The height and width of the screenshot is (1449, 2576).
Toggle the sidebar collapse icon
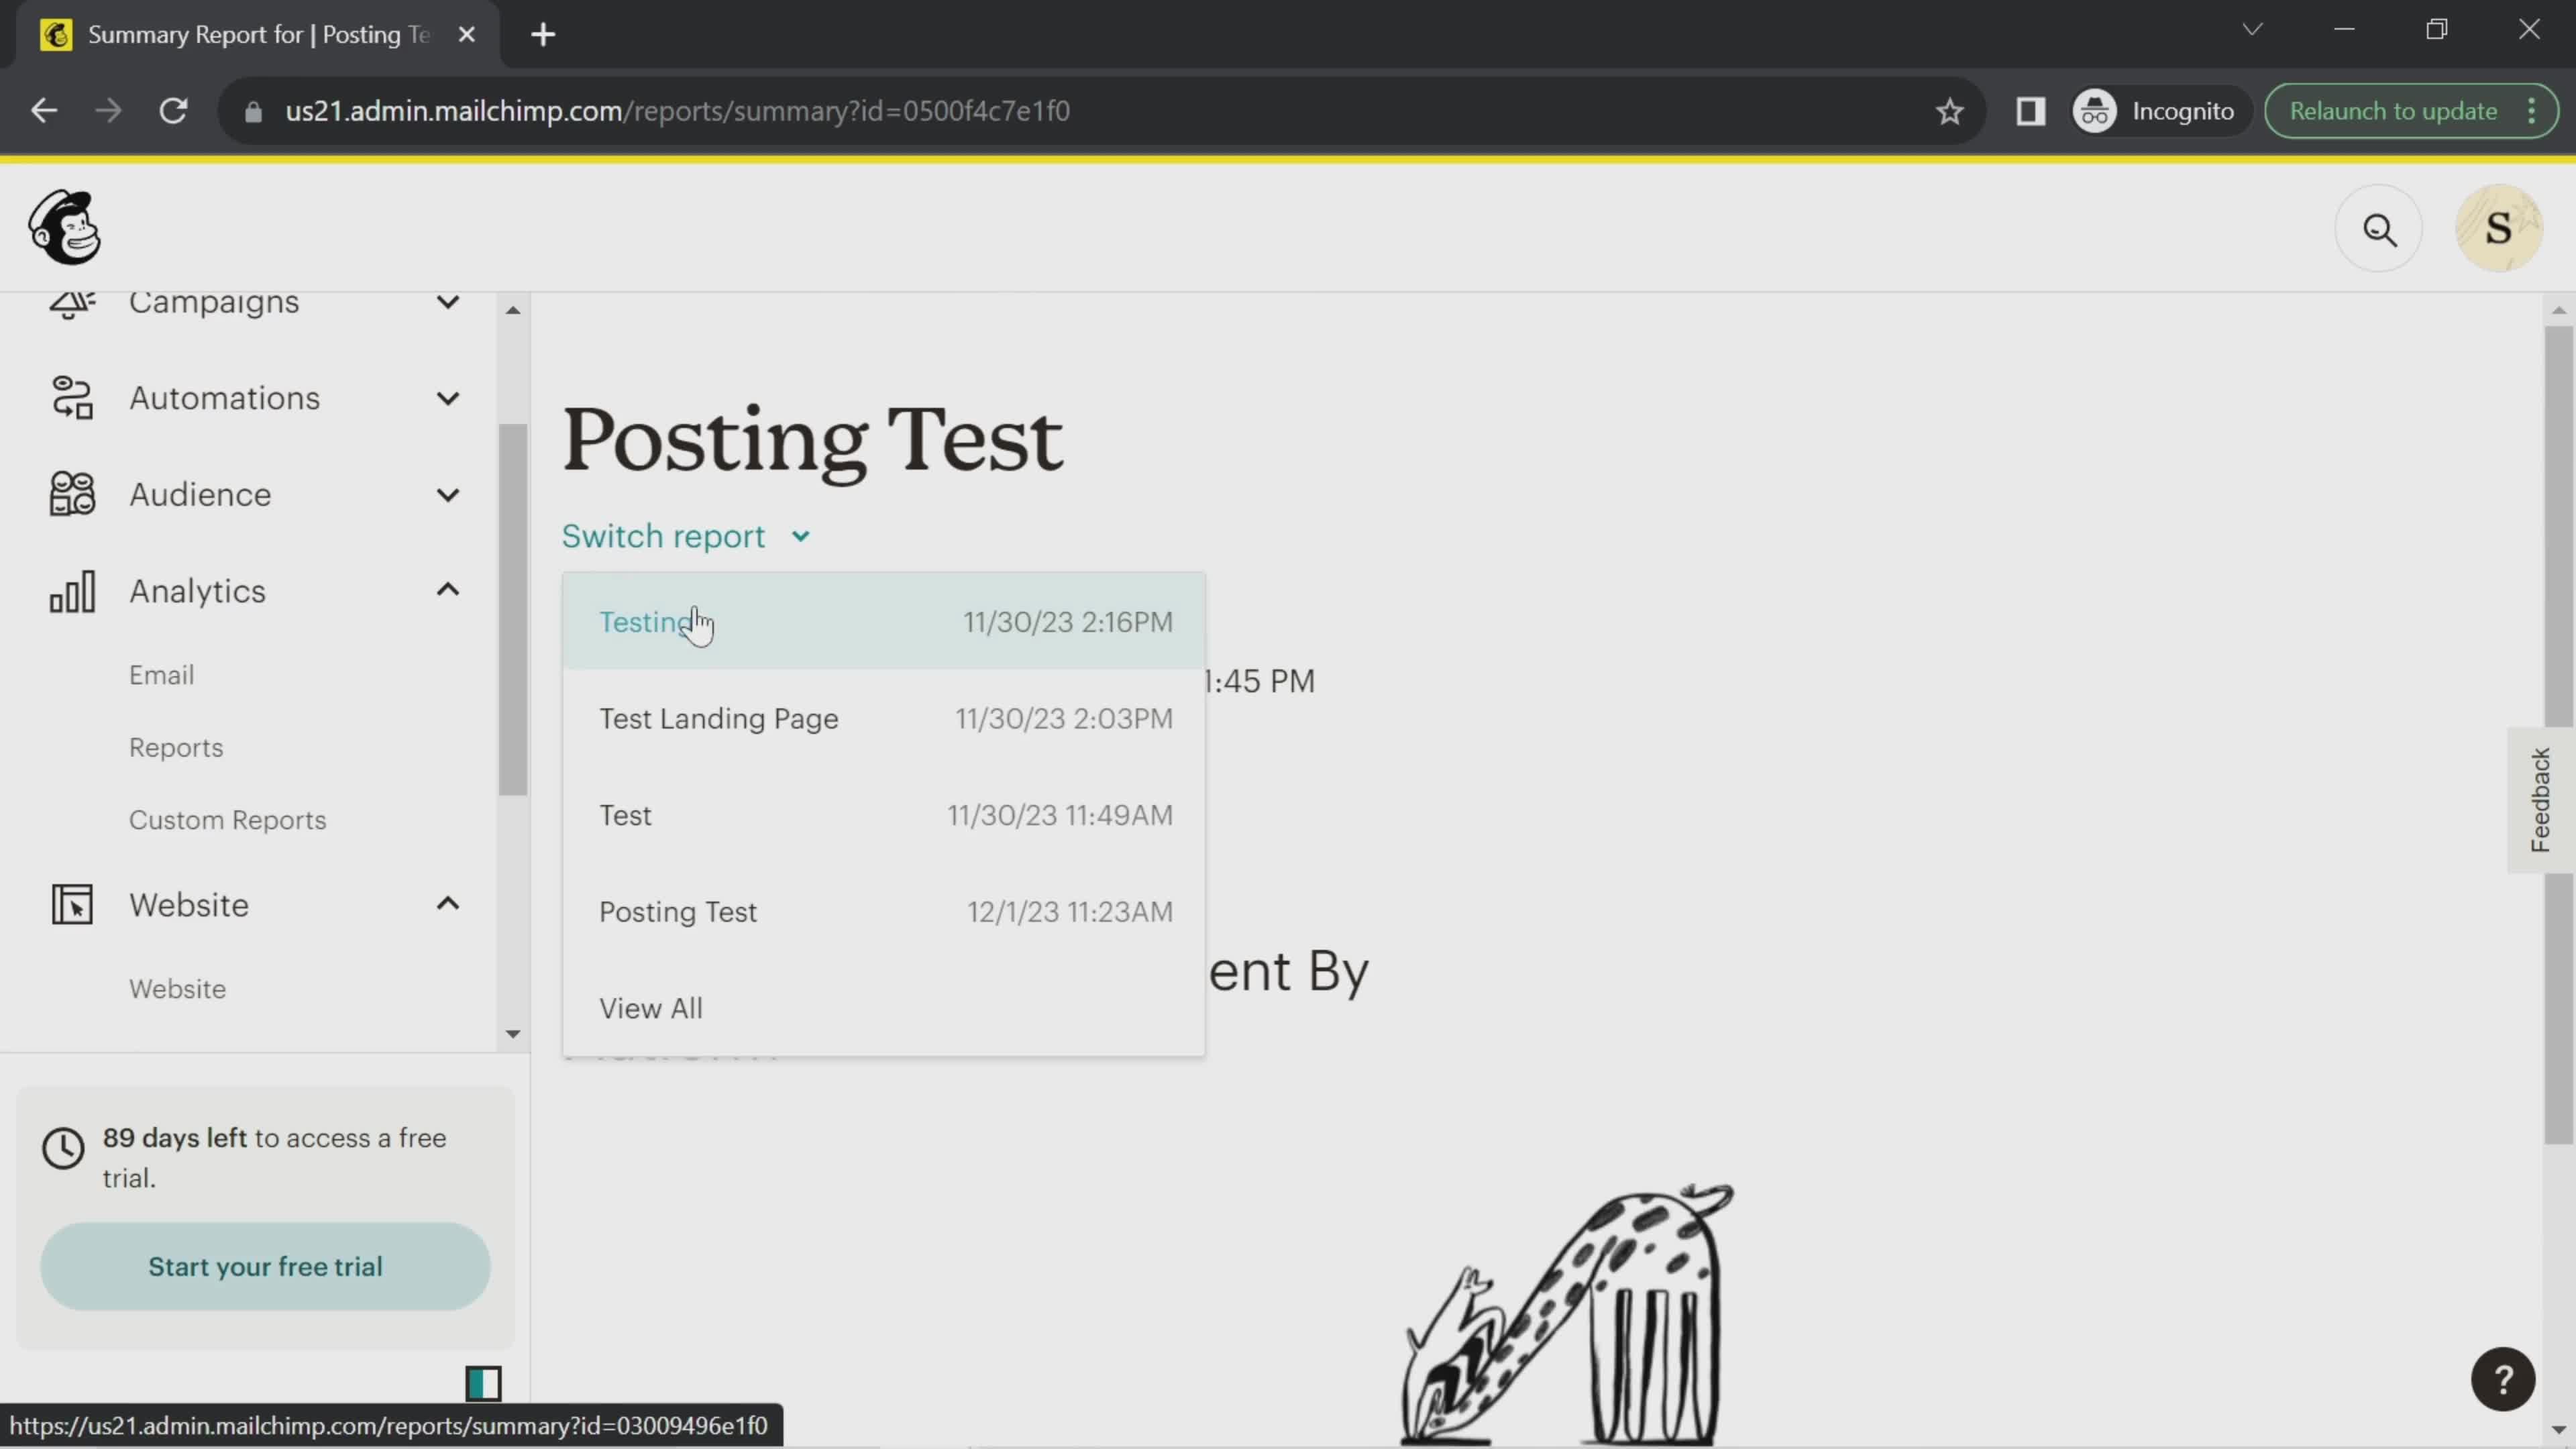pos(483,1383)
